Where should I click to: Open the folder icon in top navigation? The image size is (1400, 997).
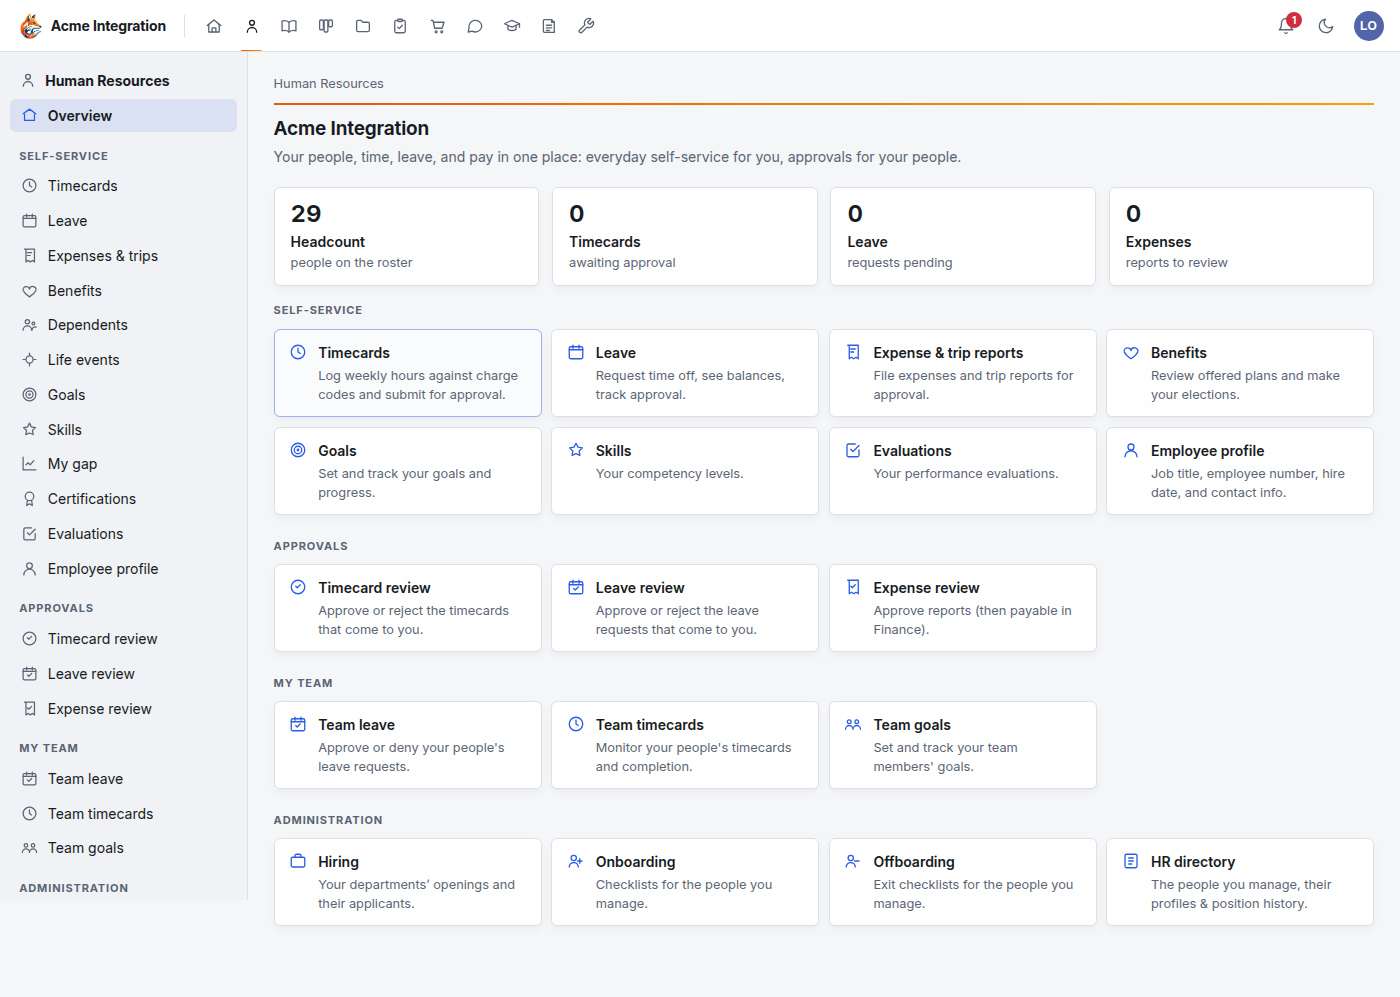[363, 26]
